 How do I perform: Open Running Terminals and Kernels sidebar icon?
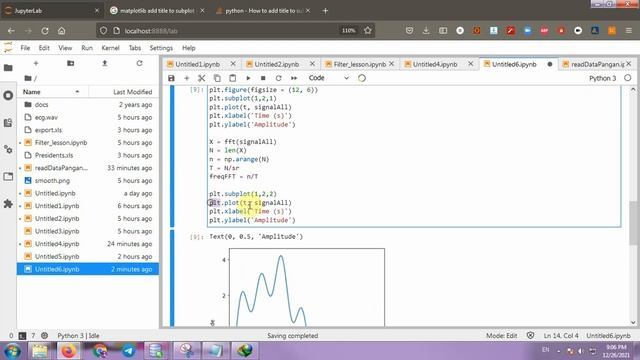pyautogui.click(x=8, y=96)
